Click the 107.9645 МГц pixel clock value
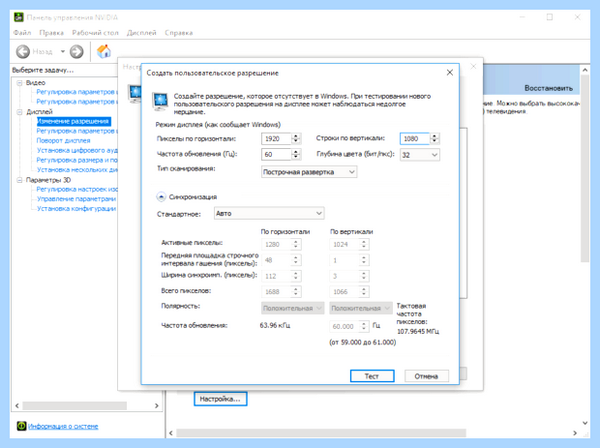 418,331
